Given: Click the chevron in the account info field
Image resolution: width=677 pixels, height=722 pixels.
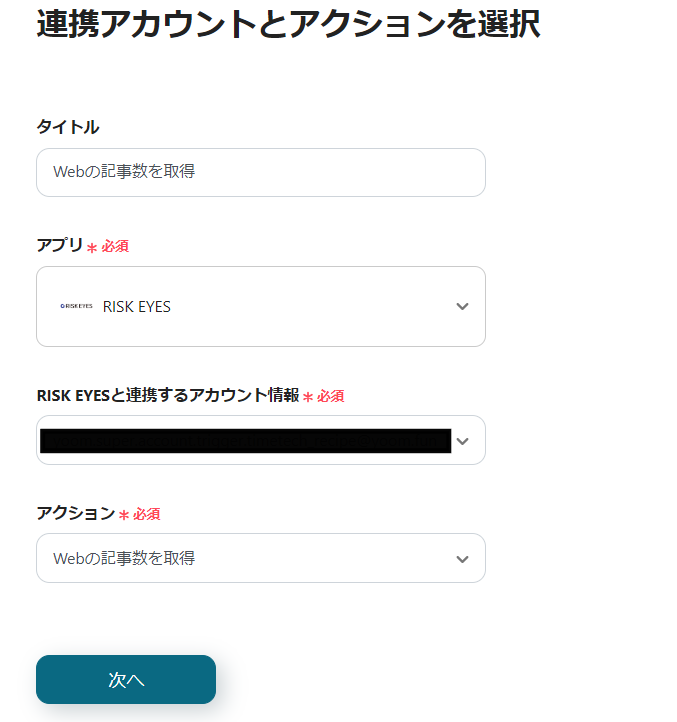Looking at the screenshot, I should click(x=462, y=440).
